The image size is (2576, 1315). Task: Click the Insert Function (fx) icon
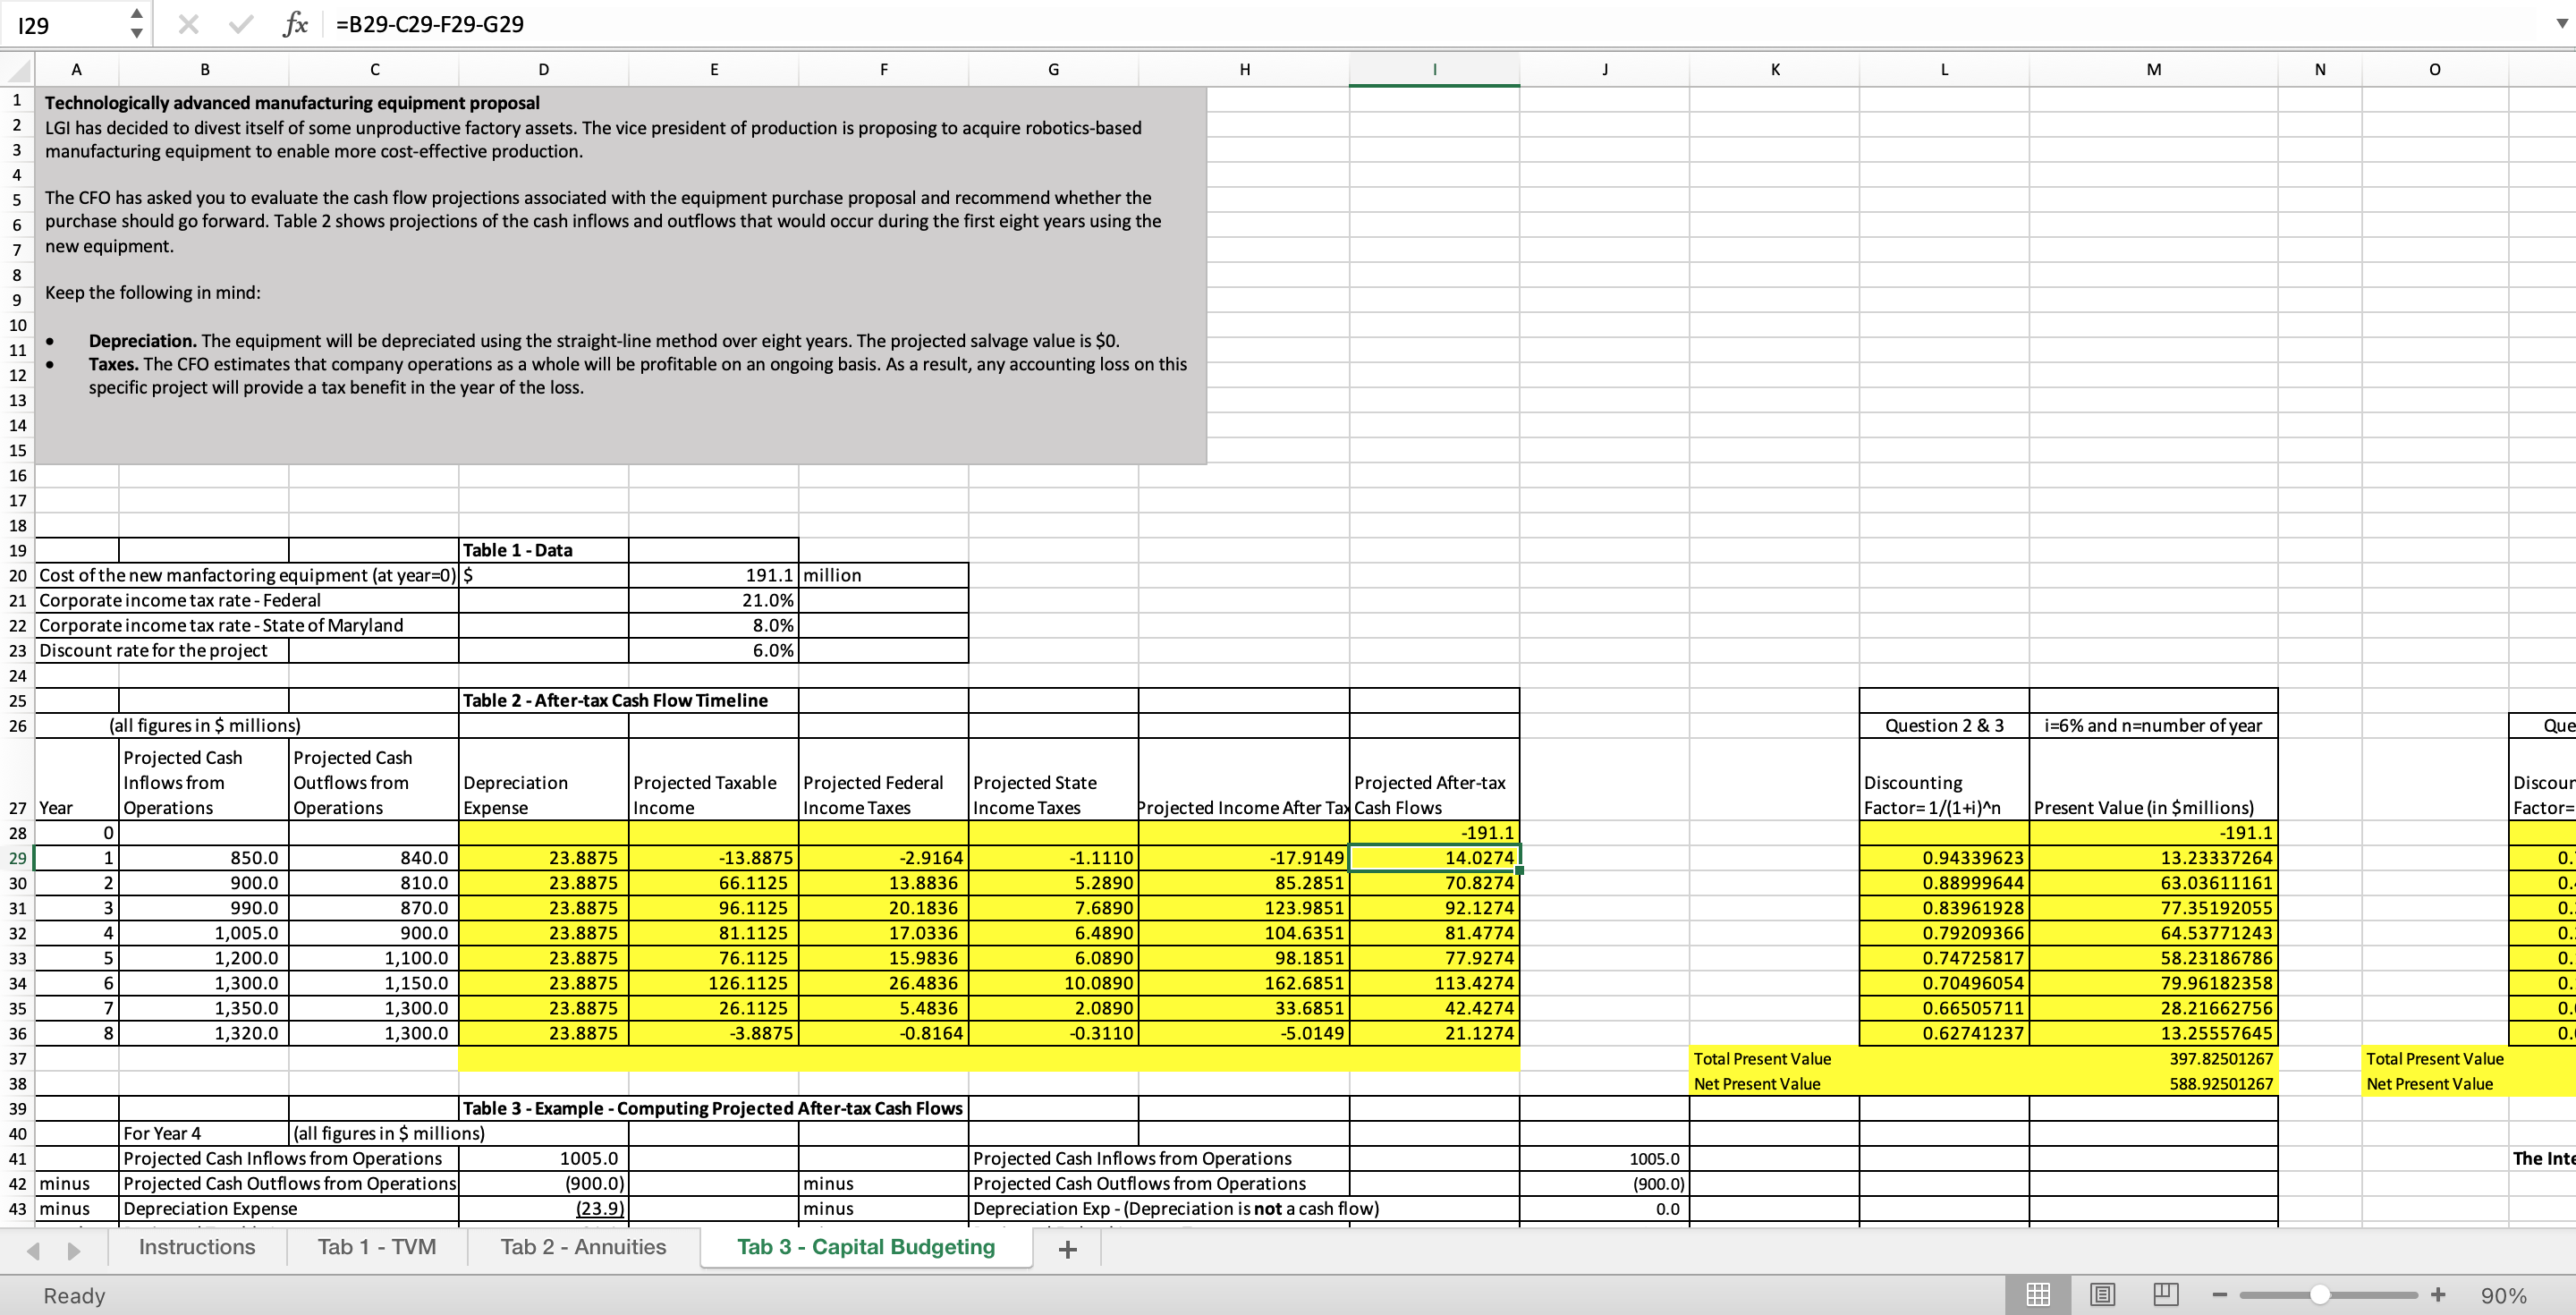tap(295, 24)
